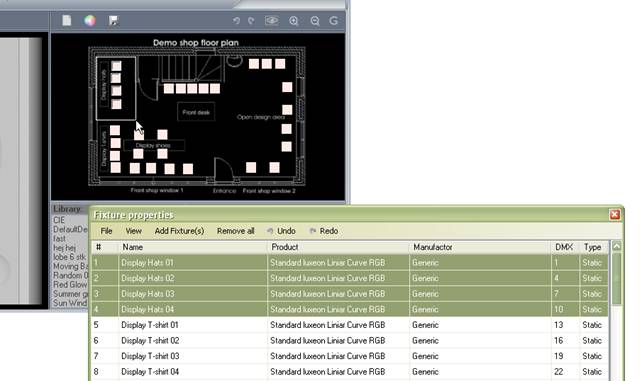The width and height of the screenshot is (642, 381).
Task: Click Undo in Fixture properties toolbar
Action: click(281, 231)
